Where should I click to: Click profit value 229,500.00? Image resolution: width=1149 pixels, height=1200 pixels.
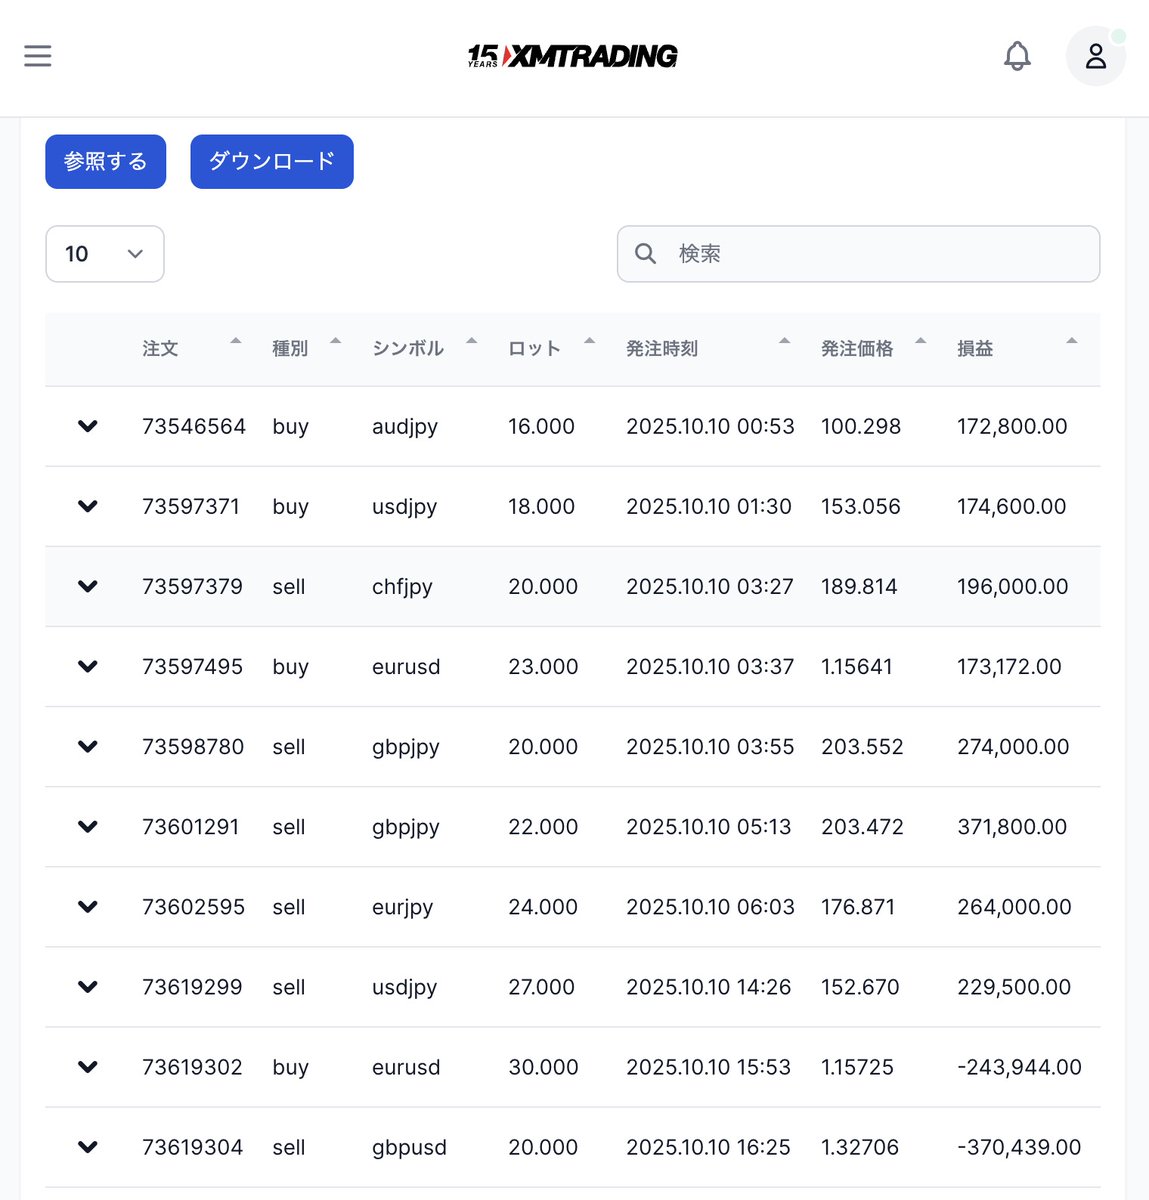tap(1014, 986)
